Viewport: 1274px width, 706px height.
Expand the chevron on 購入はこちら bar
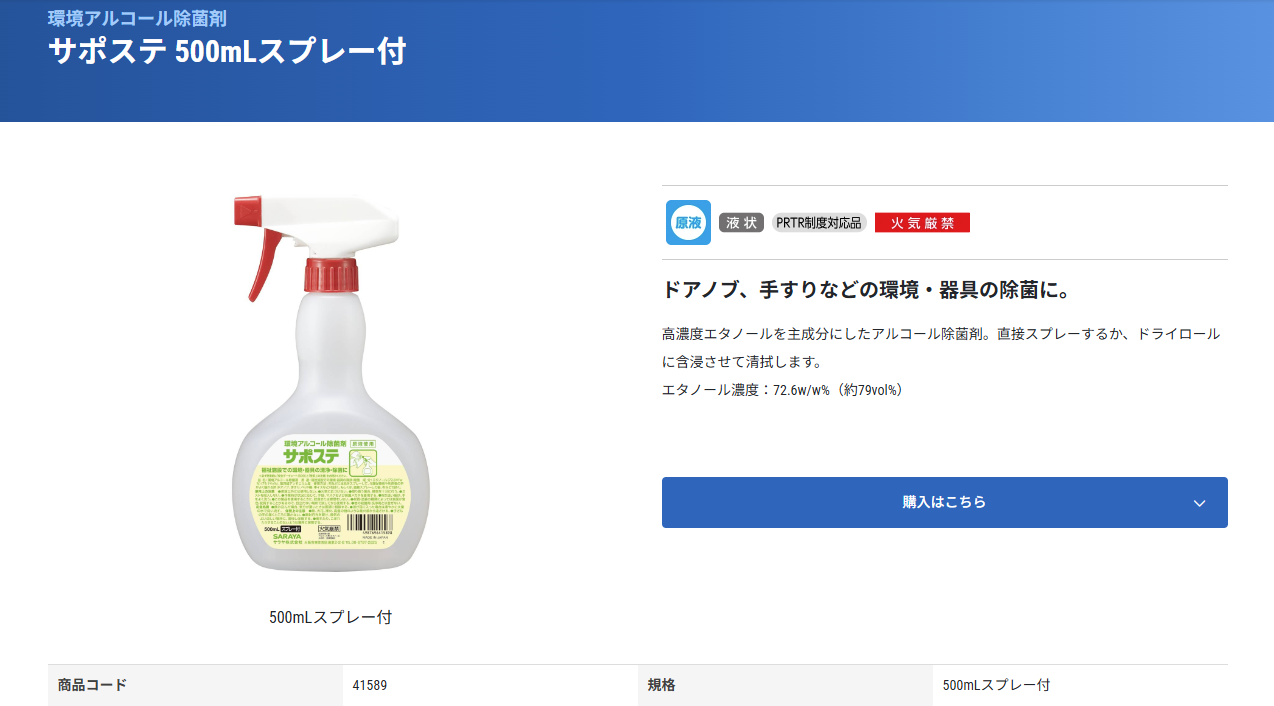(1199, 503)
